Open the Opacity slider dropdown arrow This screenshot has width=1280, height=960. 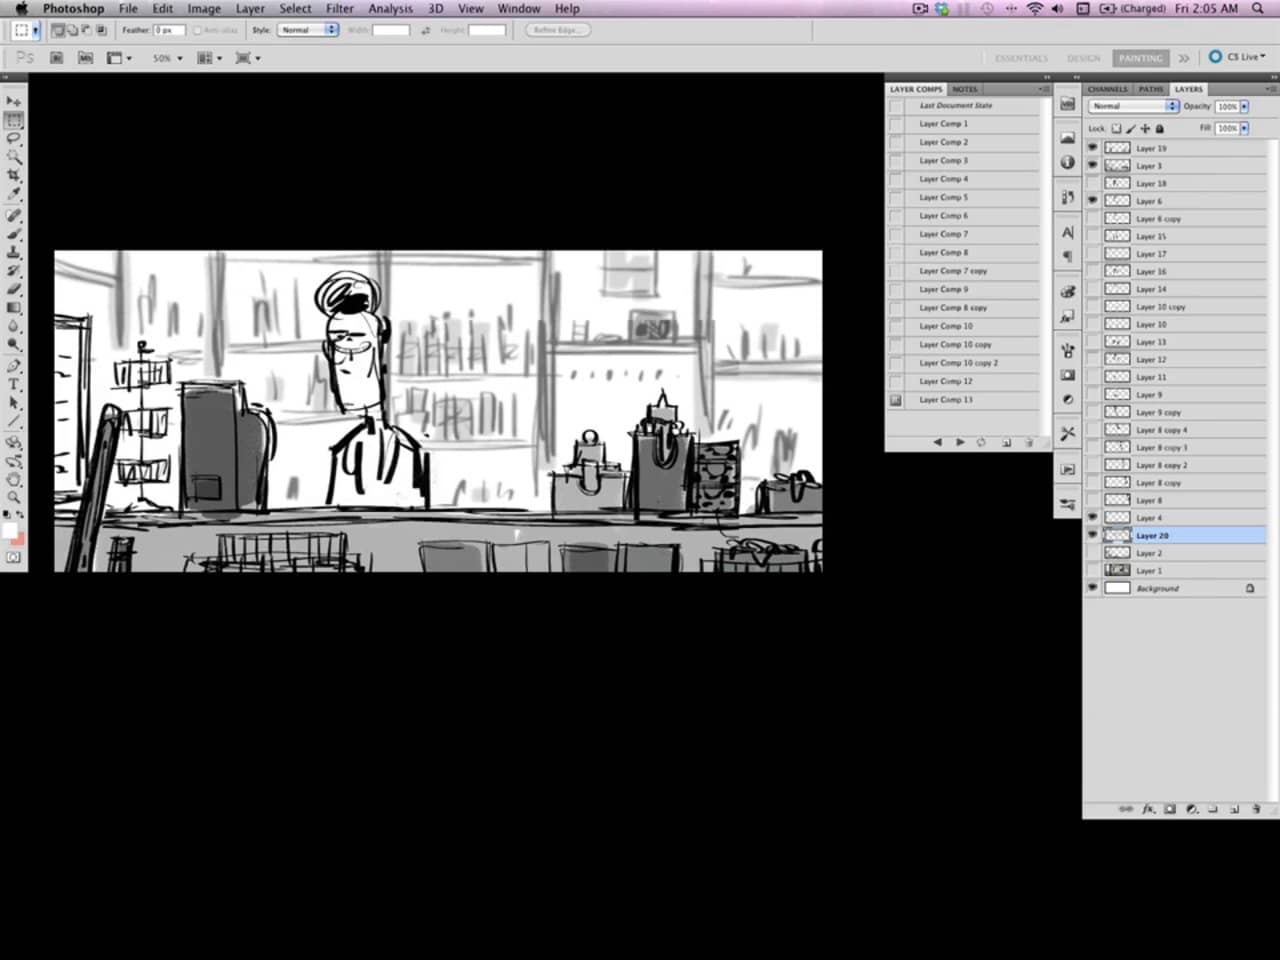pyautogui.click(x=1244, y=106)
